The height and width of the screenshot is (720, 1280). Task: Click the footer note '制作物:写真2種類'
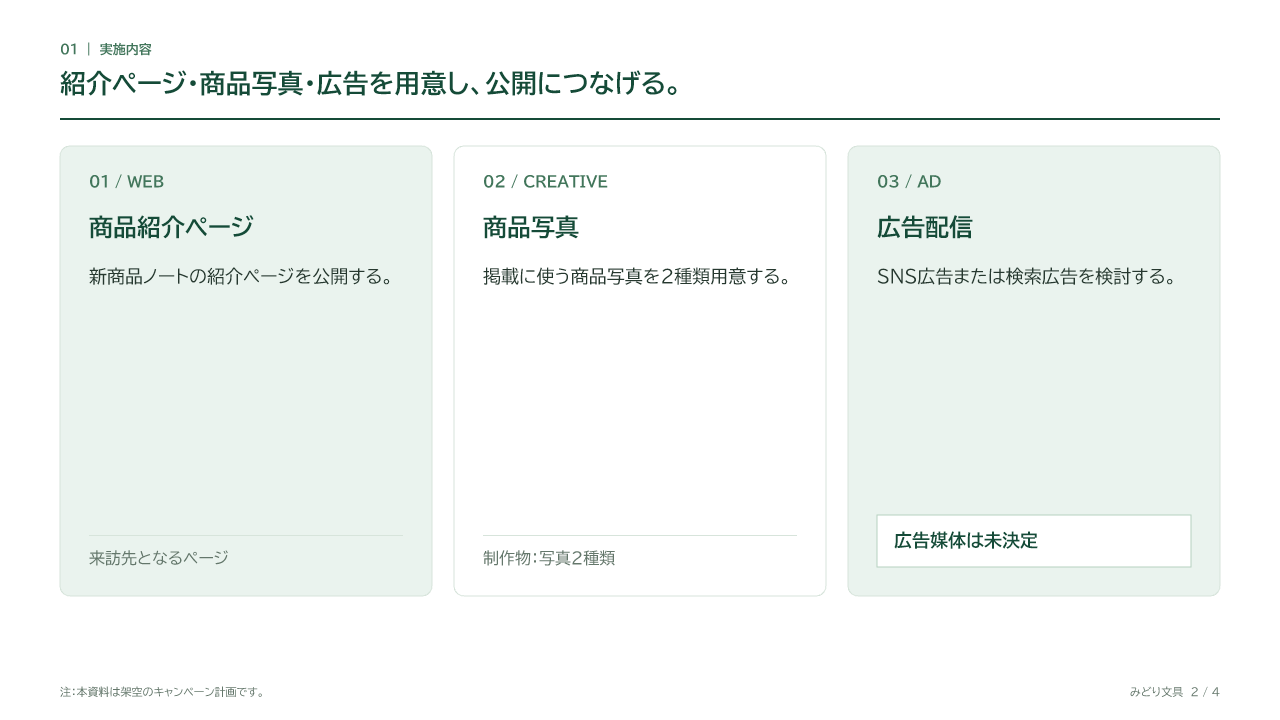pyautogui.click(x=549, y=558)
